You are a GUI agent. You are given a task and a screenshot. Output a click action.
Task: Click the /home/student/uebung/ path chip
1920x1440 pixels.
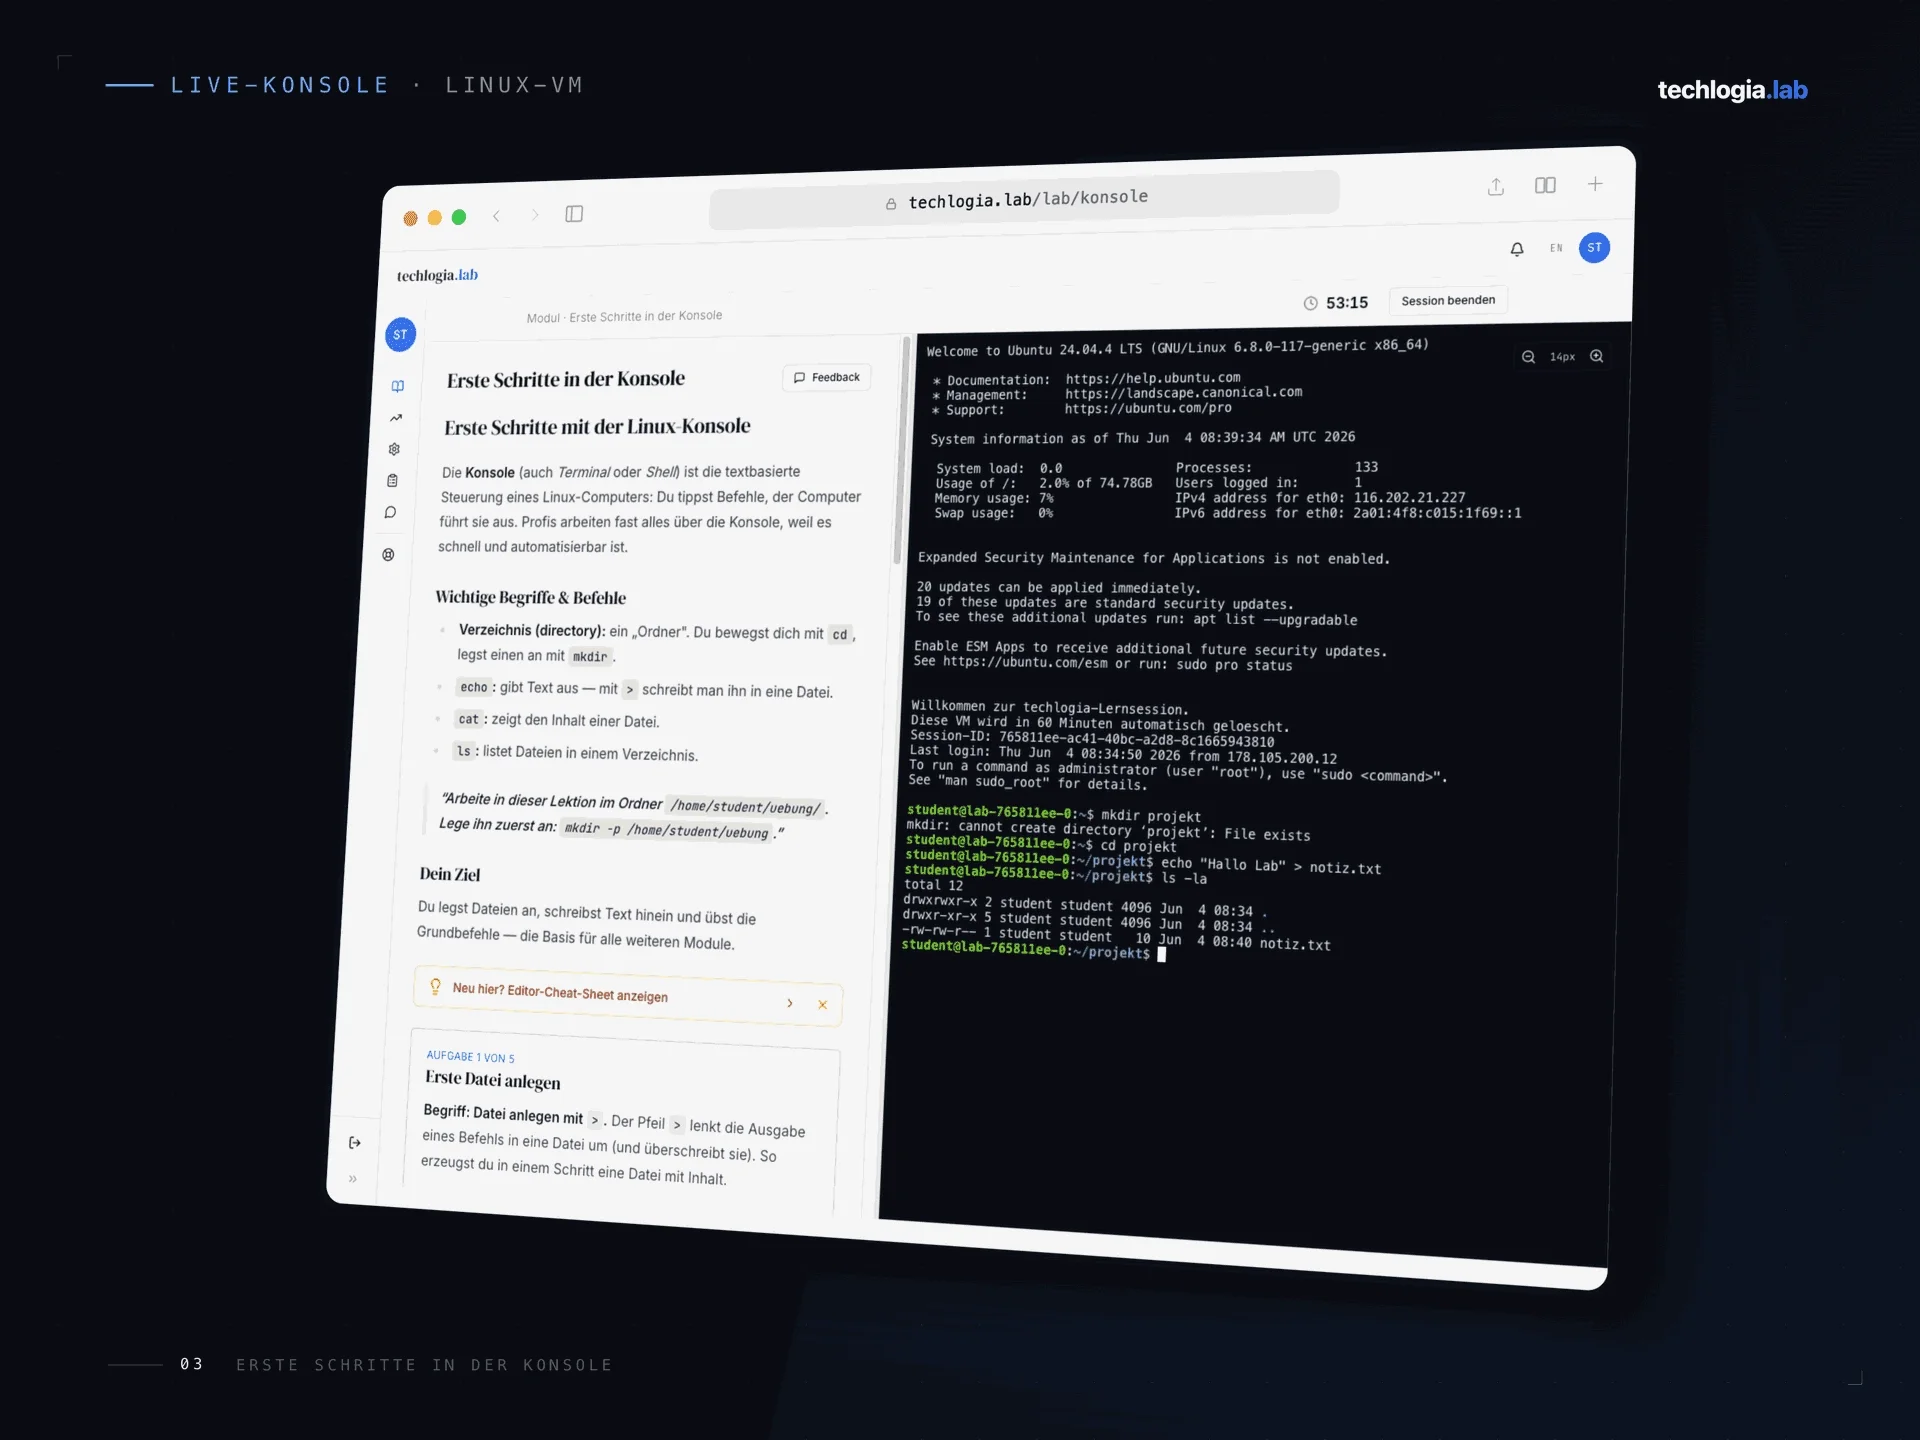click(x=746, y=807)
